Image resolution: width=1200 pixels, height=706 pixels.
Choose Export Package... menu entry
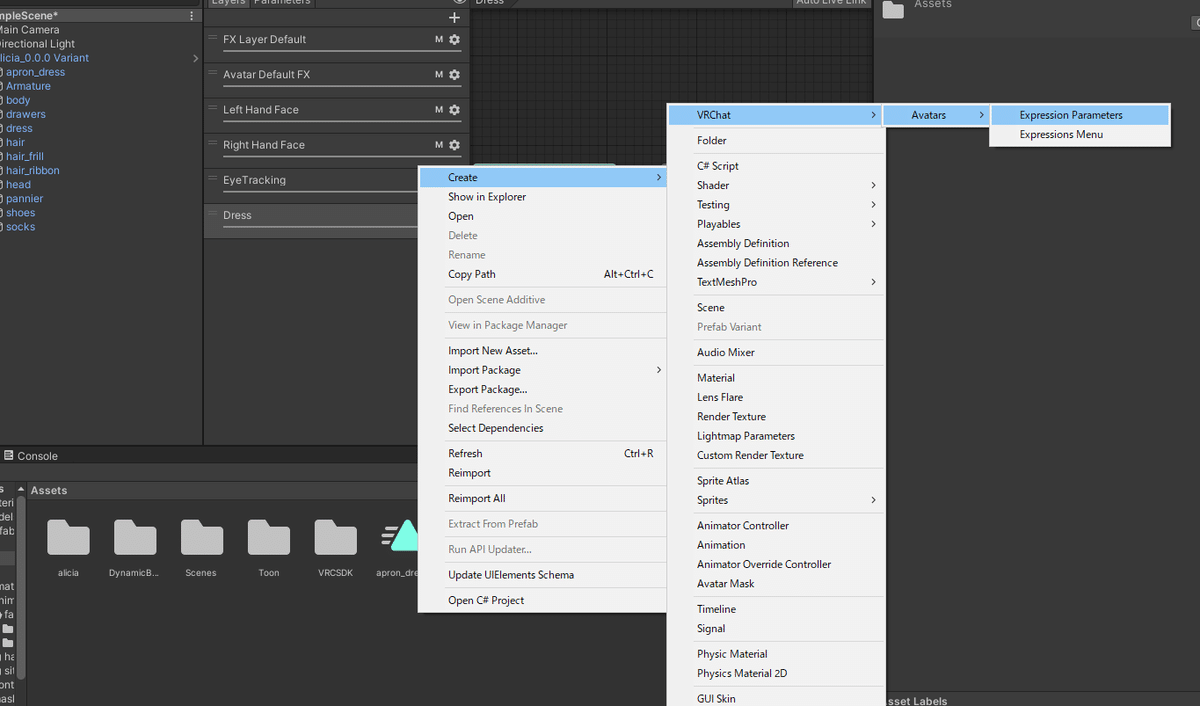pyautogui.click(x=542, y=390)
